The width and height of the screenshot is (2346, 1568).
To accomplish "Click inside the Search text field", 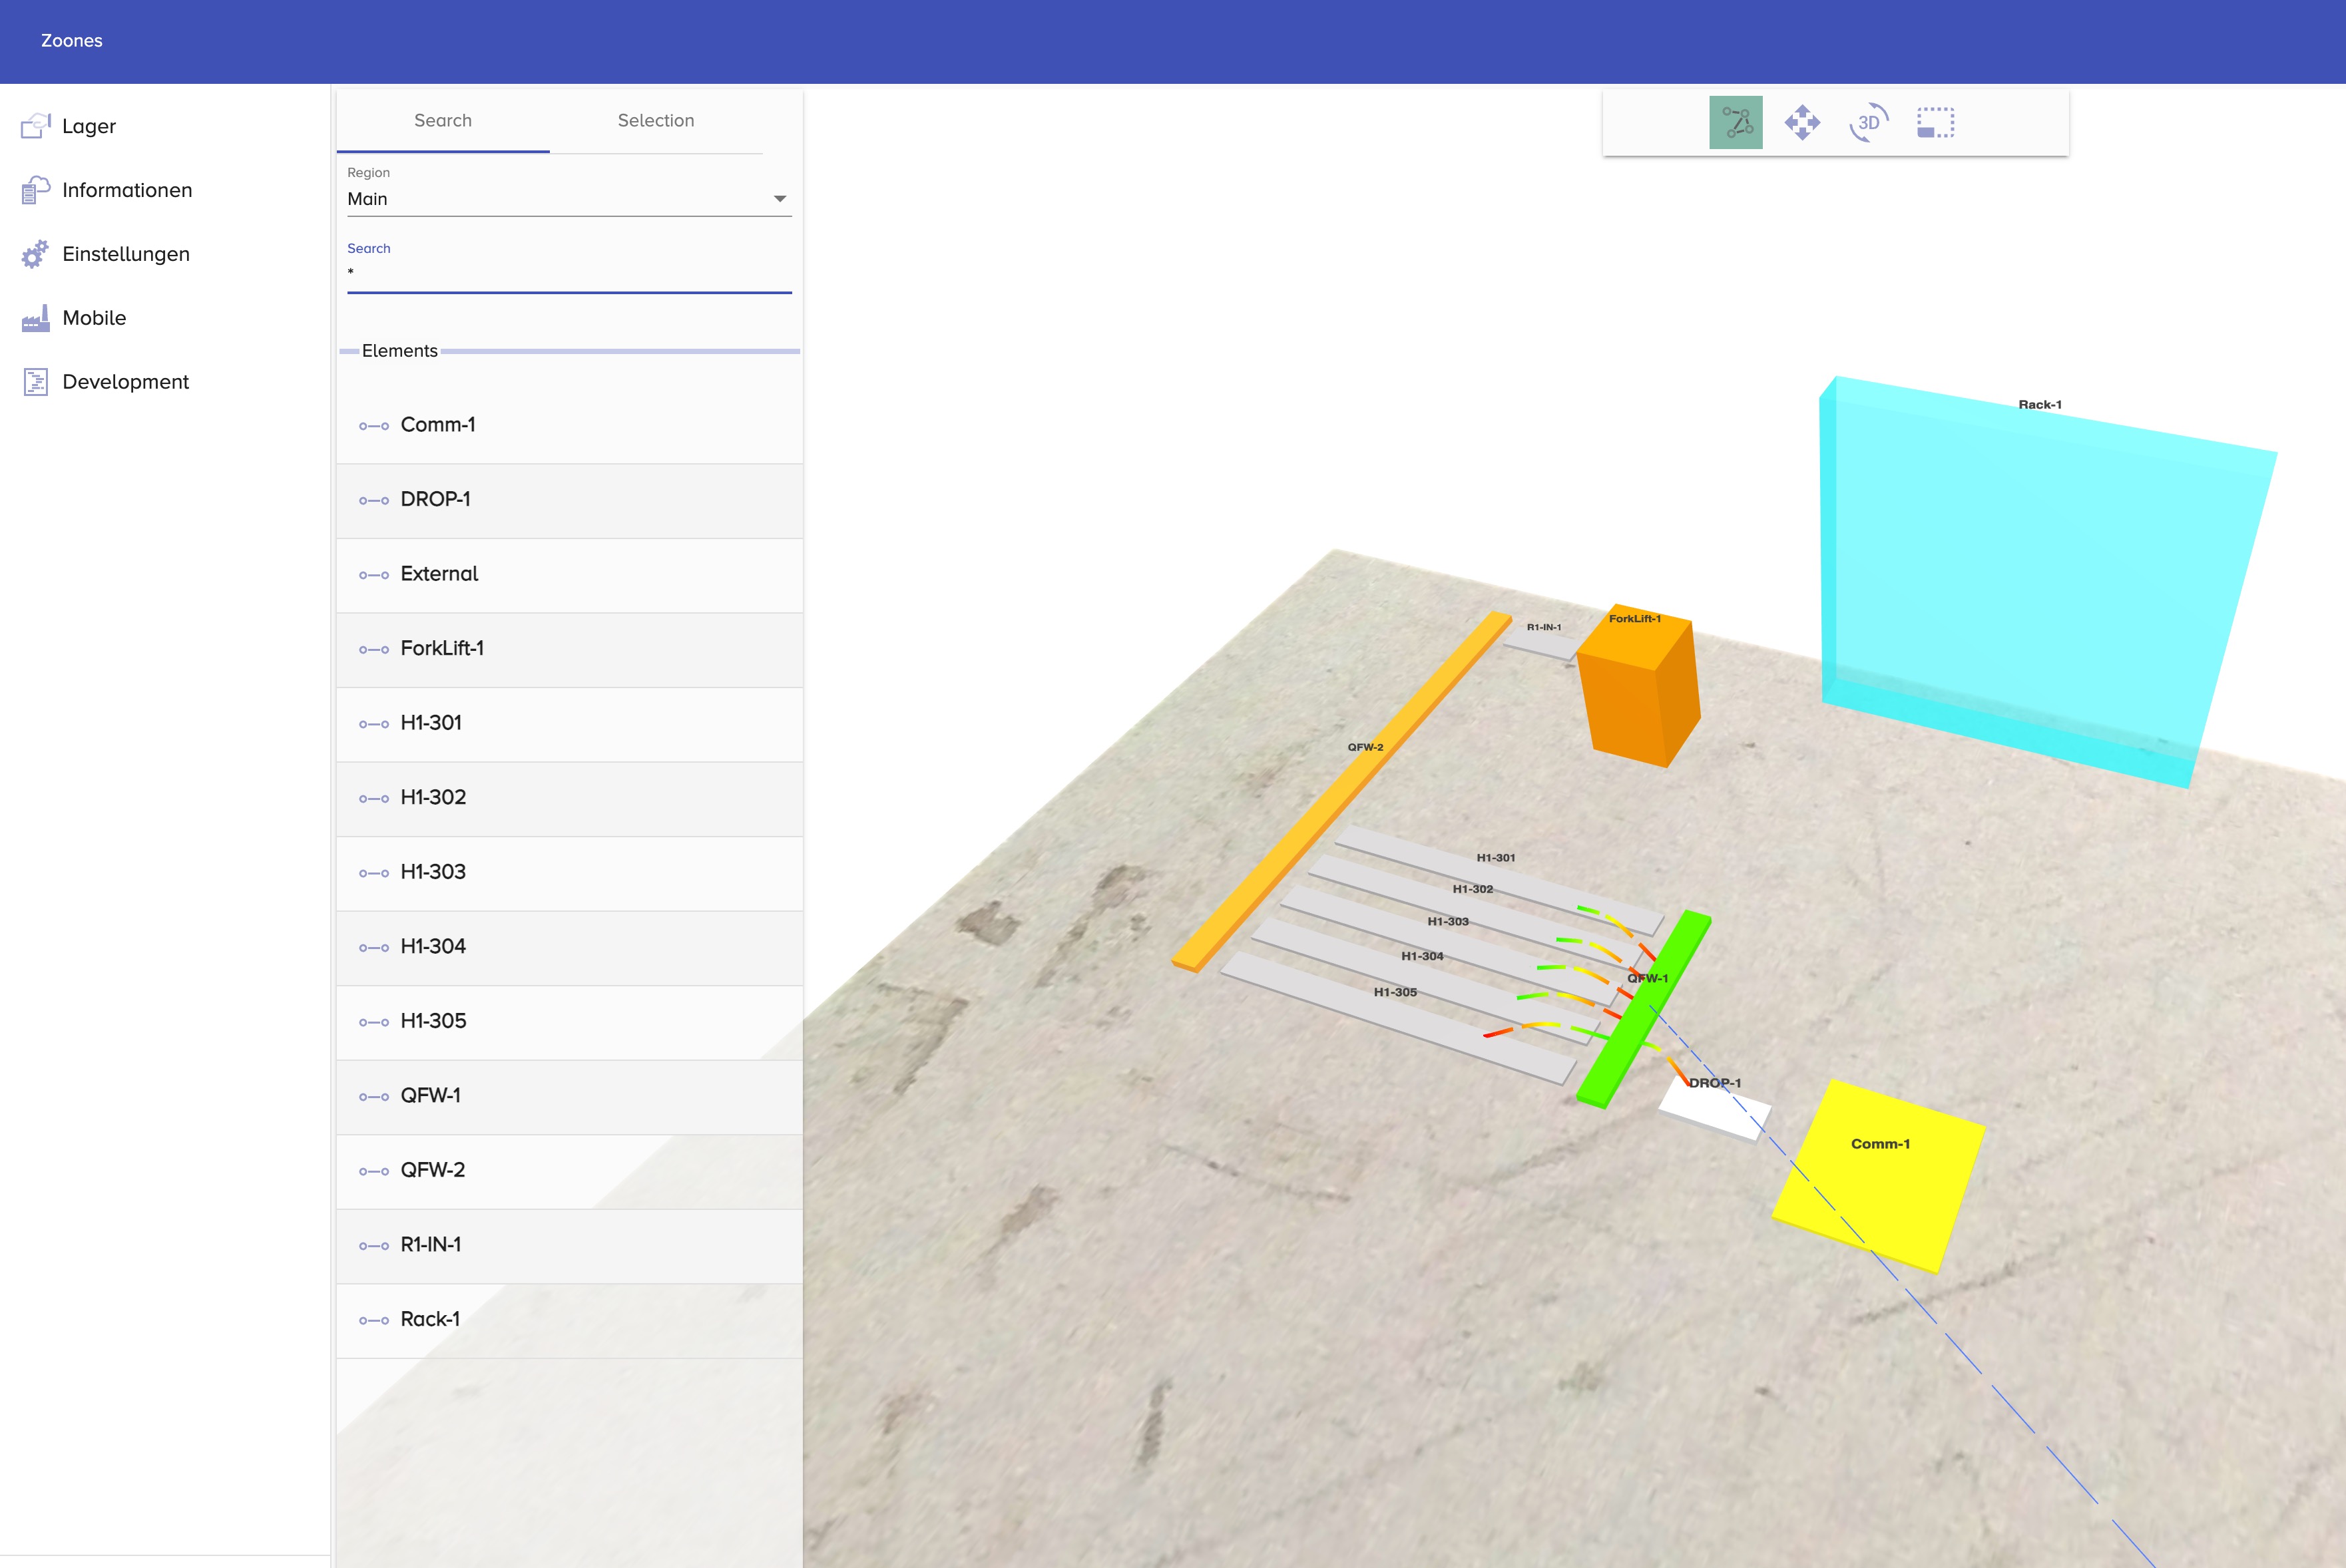I will 568,273.
